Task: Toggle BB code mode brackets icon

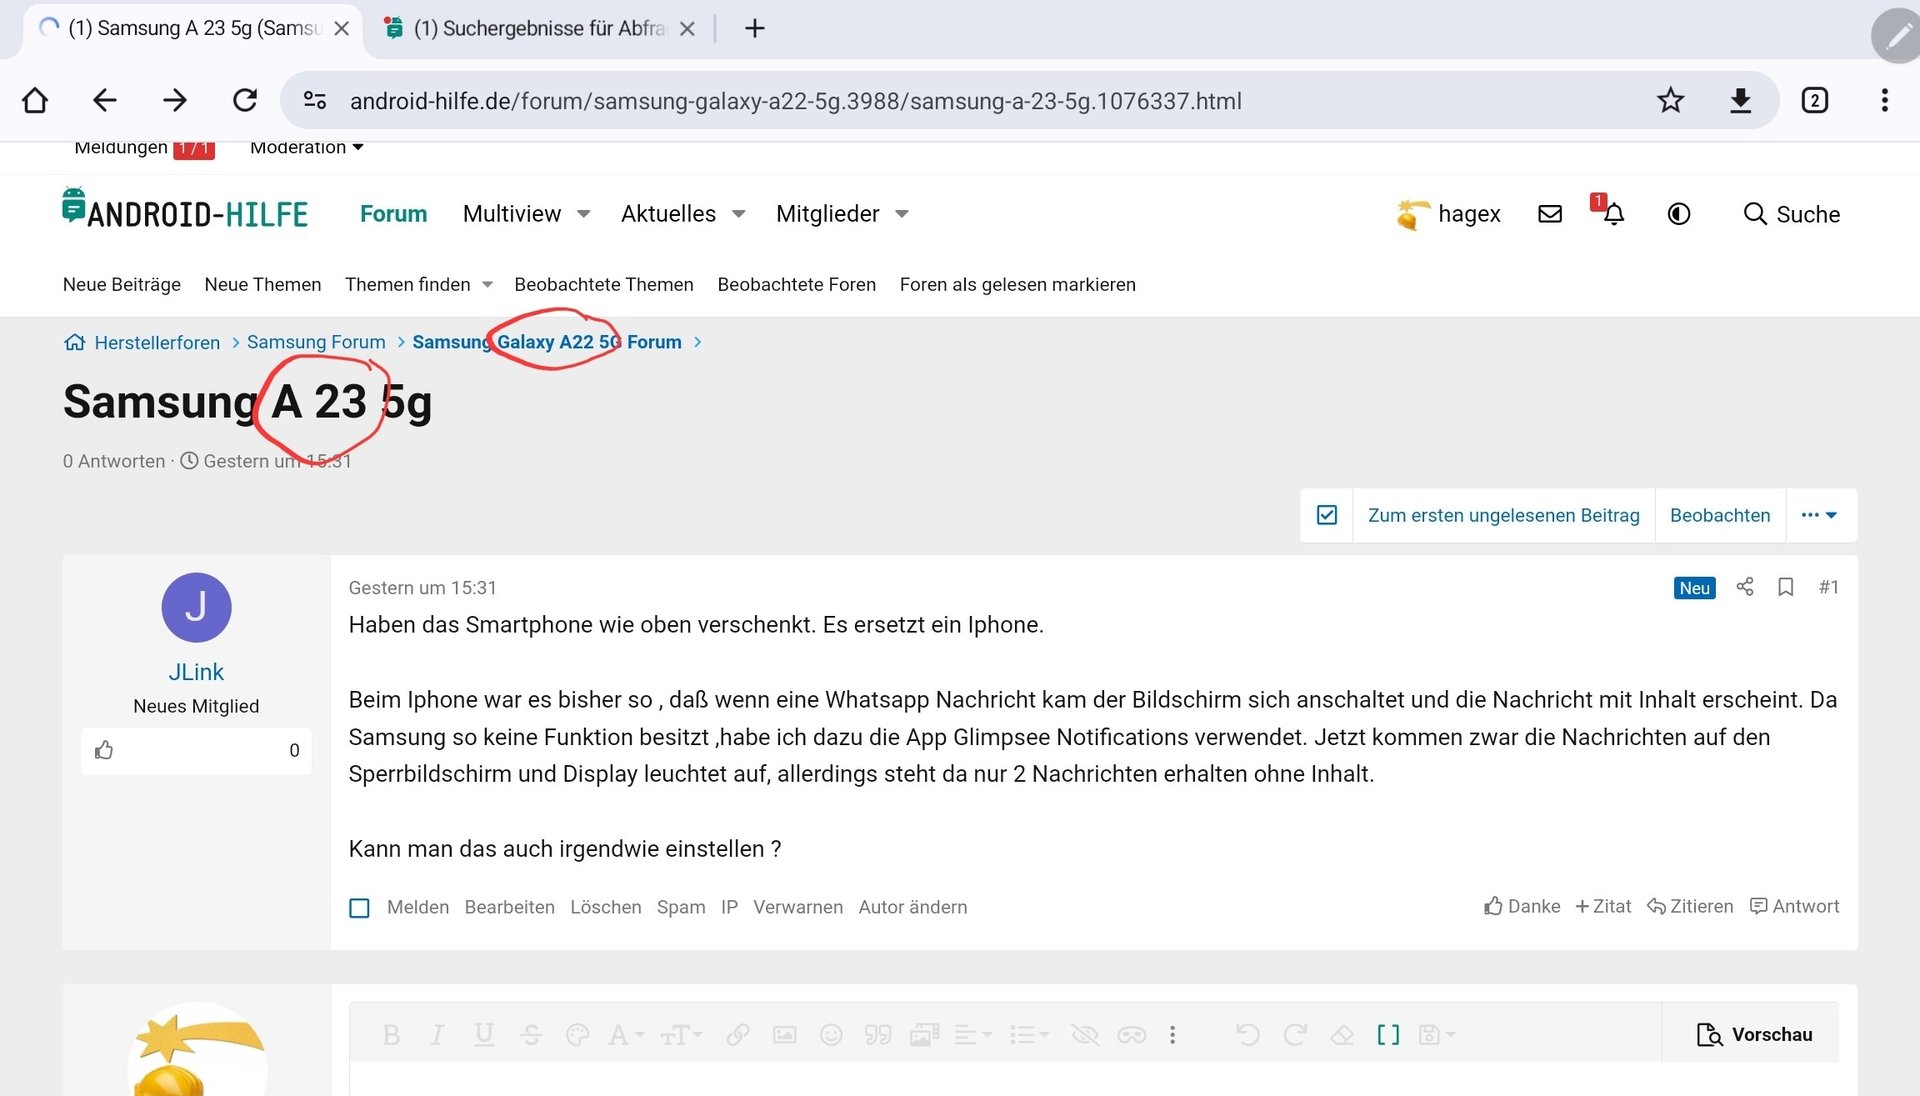Action: (1388, 1035)
